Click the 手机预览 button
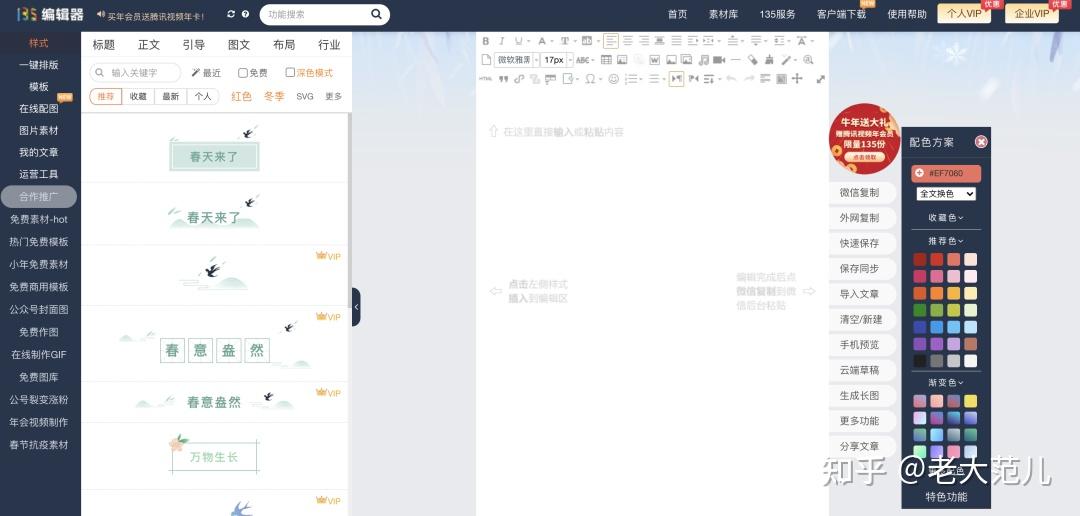 [860, 344]
